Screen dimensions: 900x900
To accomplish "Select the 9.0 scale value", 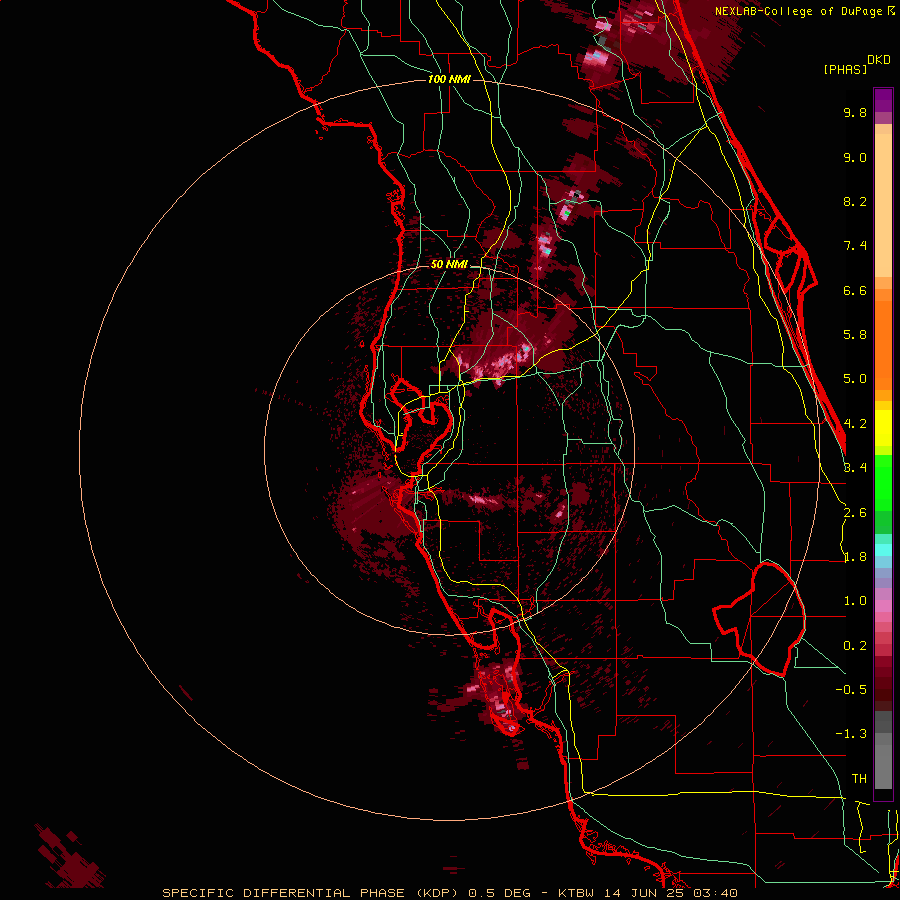I will [x=855, y=157].
